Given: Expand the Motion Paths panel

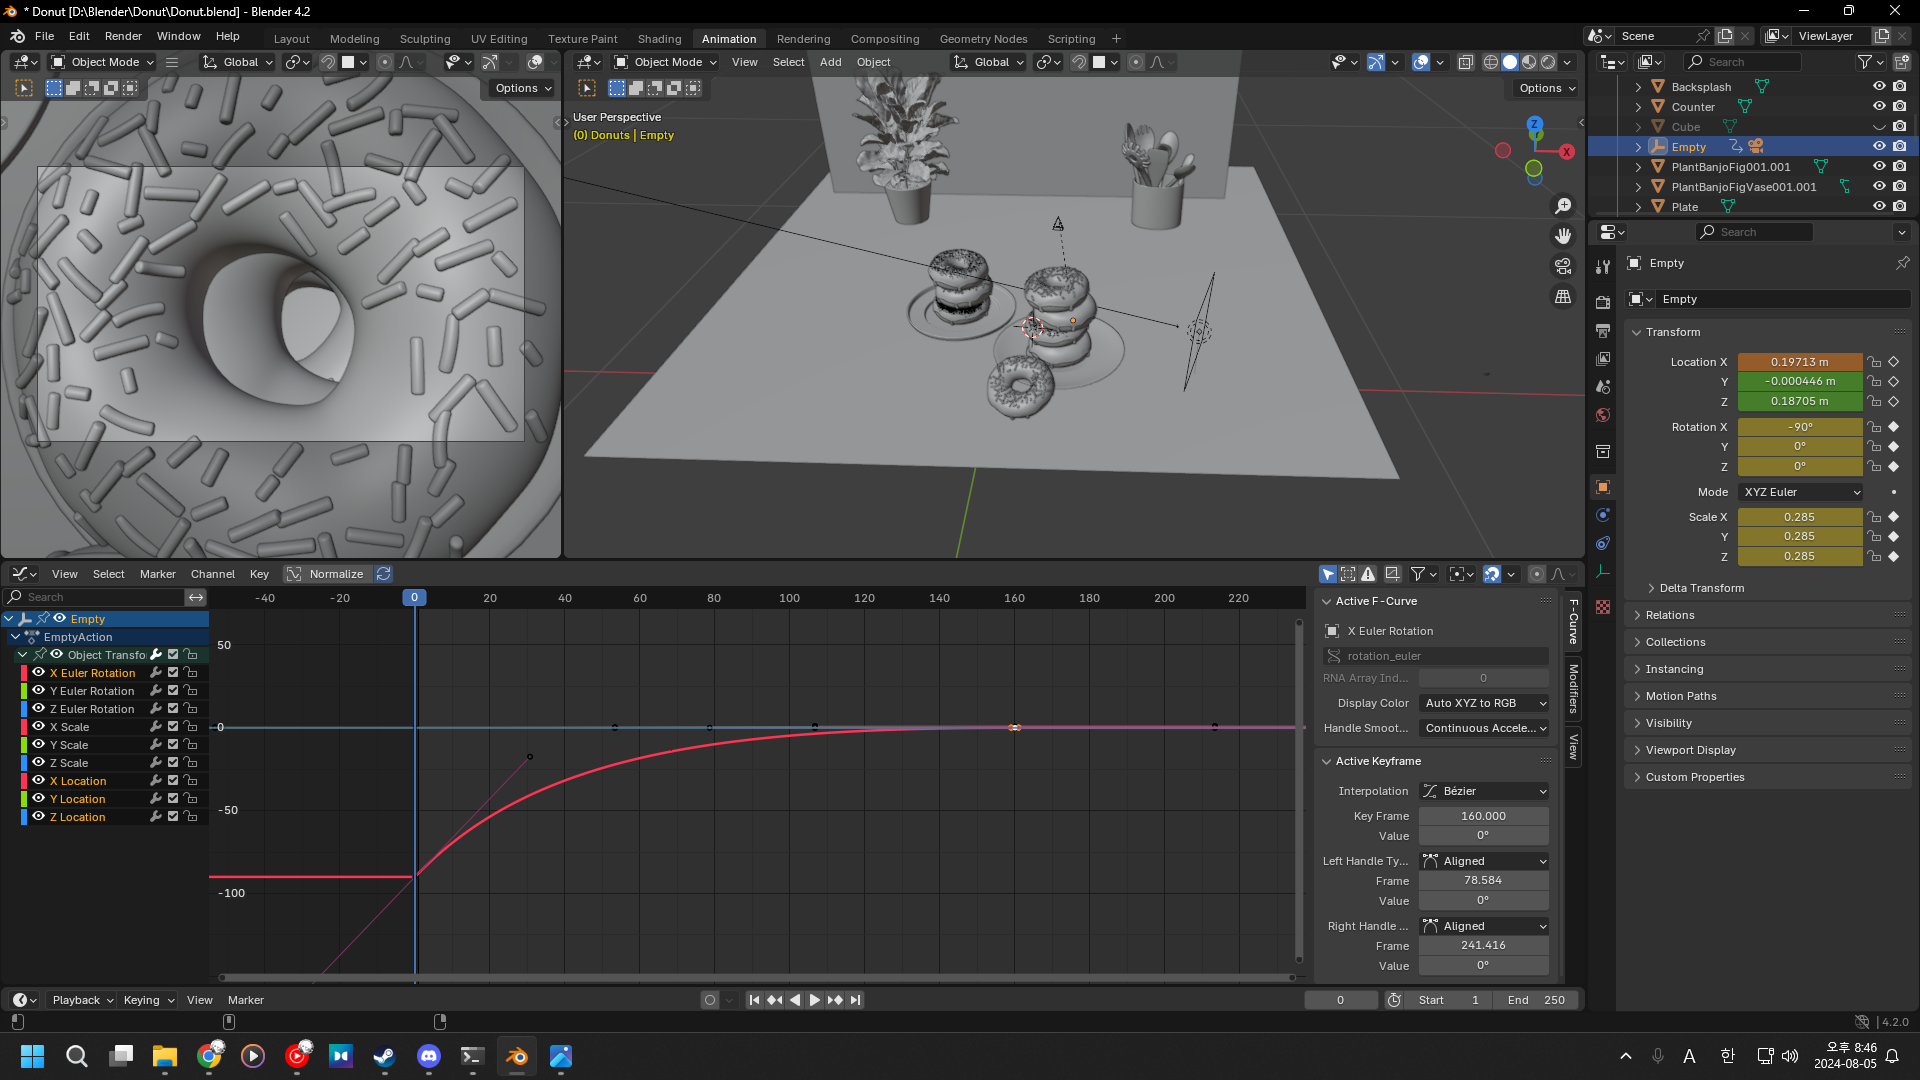Looking at the screenshot, I should pyautogui.click(x=1680, y=696).
